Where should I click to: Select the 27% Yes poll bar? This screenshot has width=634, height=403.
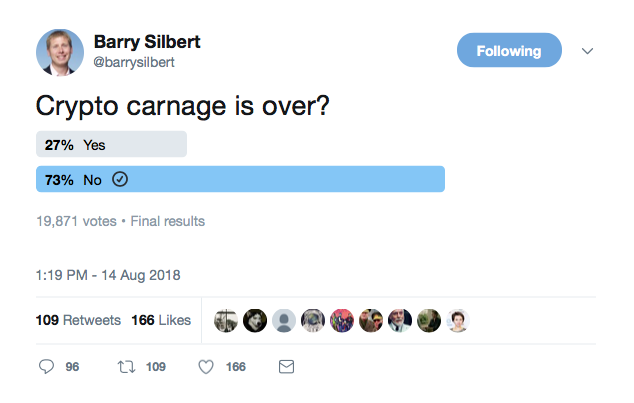click(111, 144)
